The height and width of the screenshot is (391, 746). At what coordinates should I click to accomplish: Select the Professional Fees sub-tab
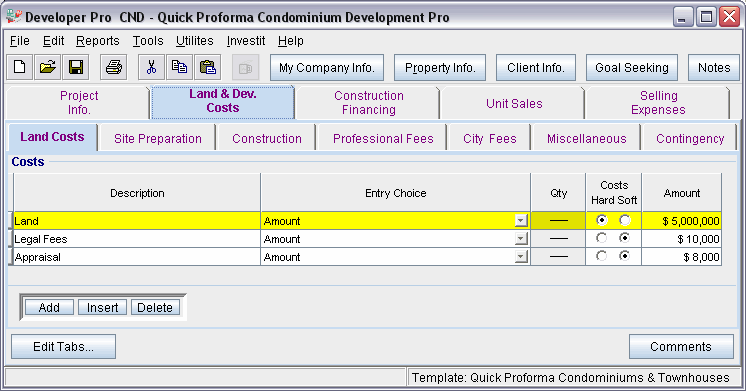(x=383, y=138)
